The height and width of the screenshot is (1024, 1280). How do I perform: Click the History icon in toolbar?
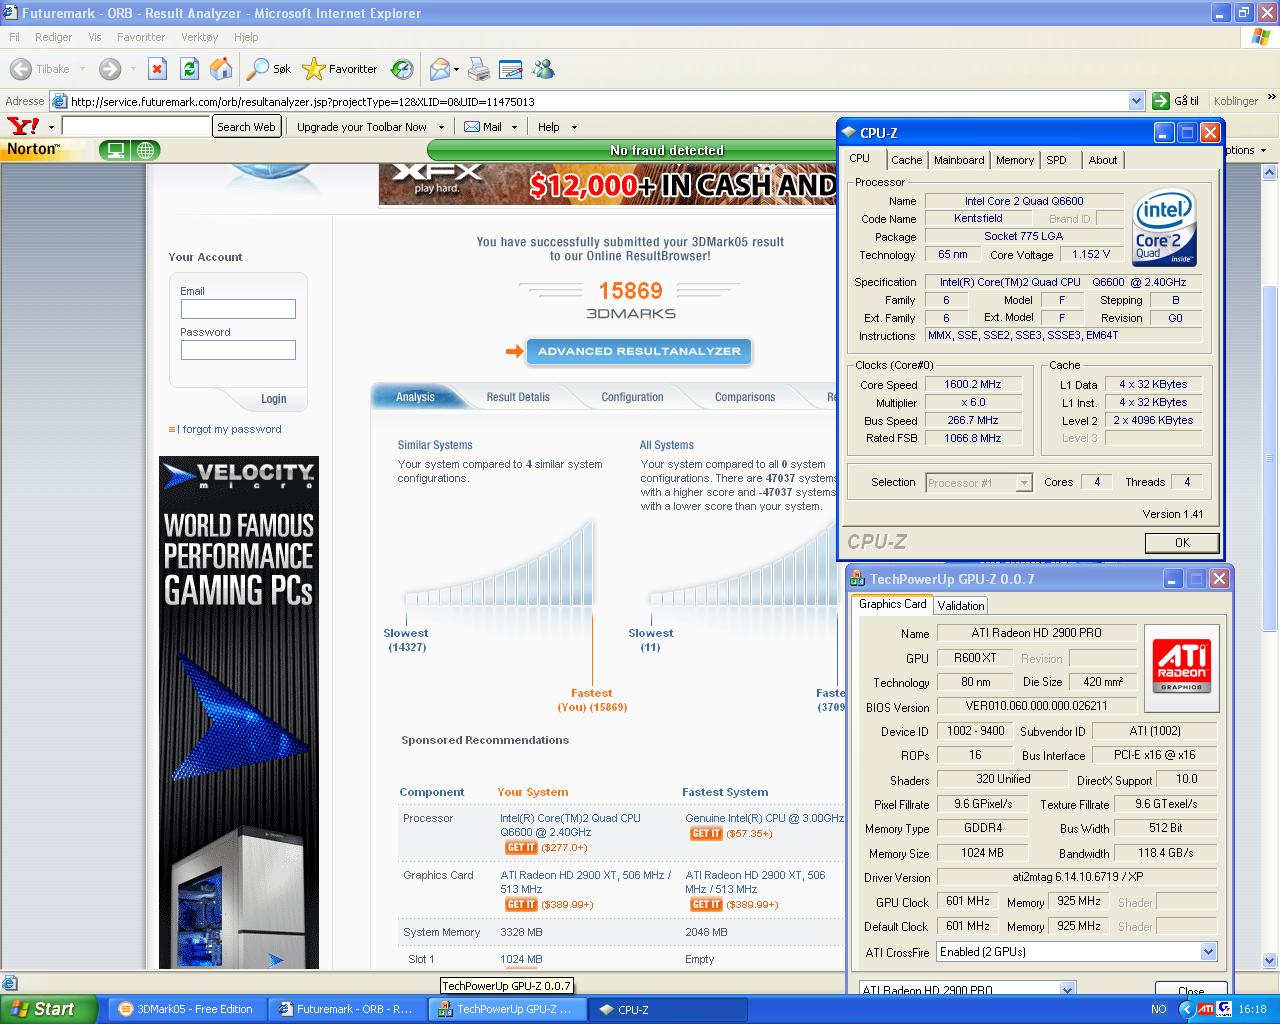(402, 69)
